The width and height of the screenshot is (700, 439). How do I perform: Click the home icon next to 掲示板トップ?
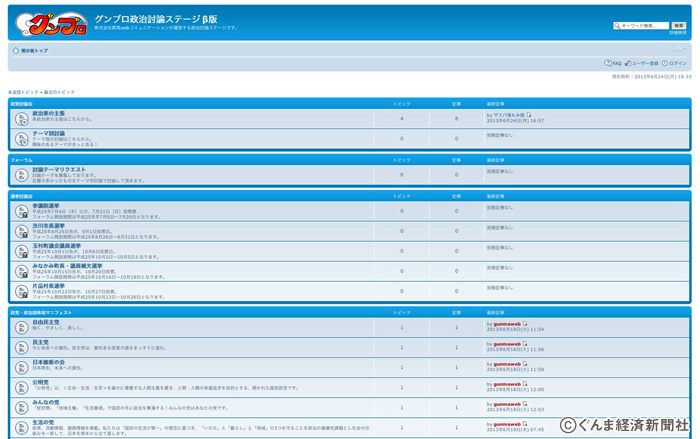point(16,50)
